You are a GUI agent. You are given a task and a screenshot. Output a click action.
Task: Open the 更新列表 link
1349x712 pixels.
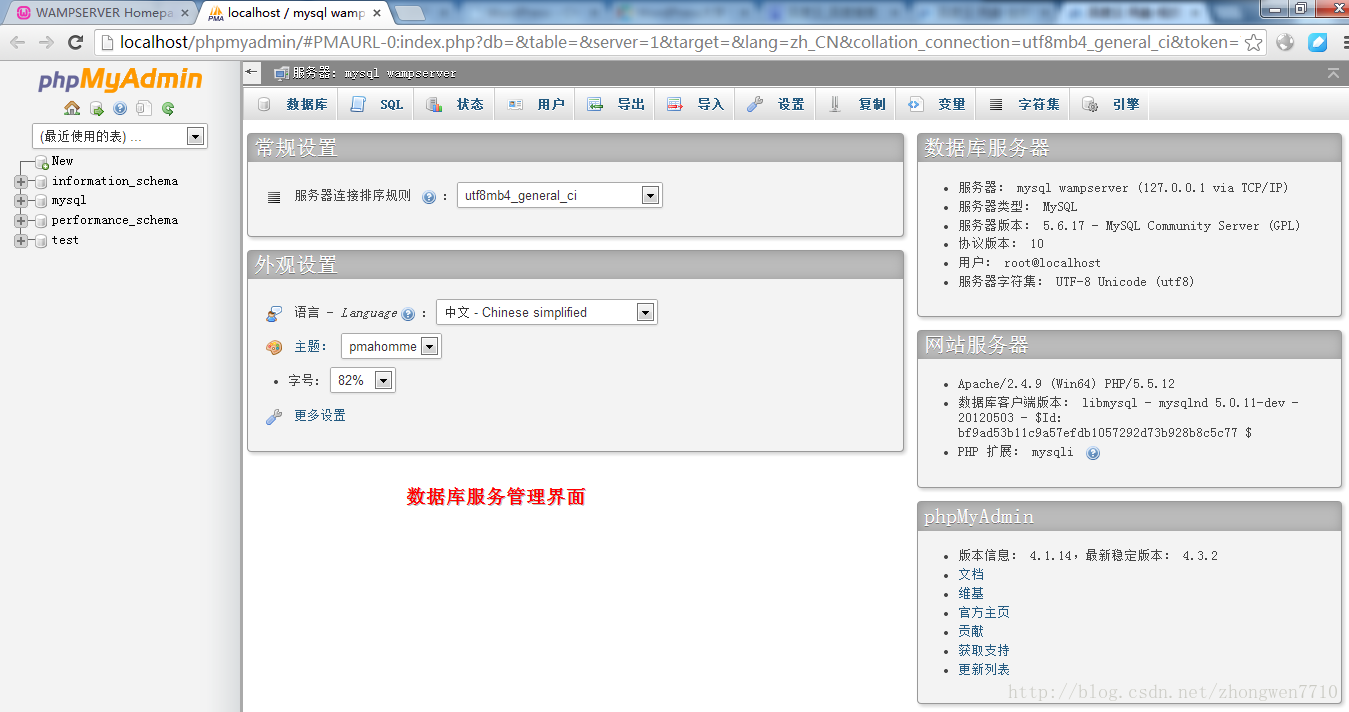984,670
